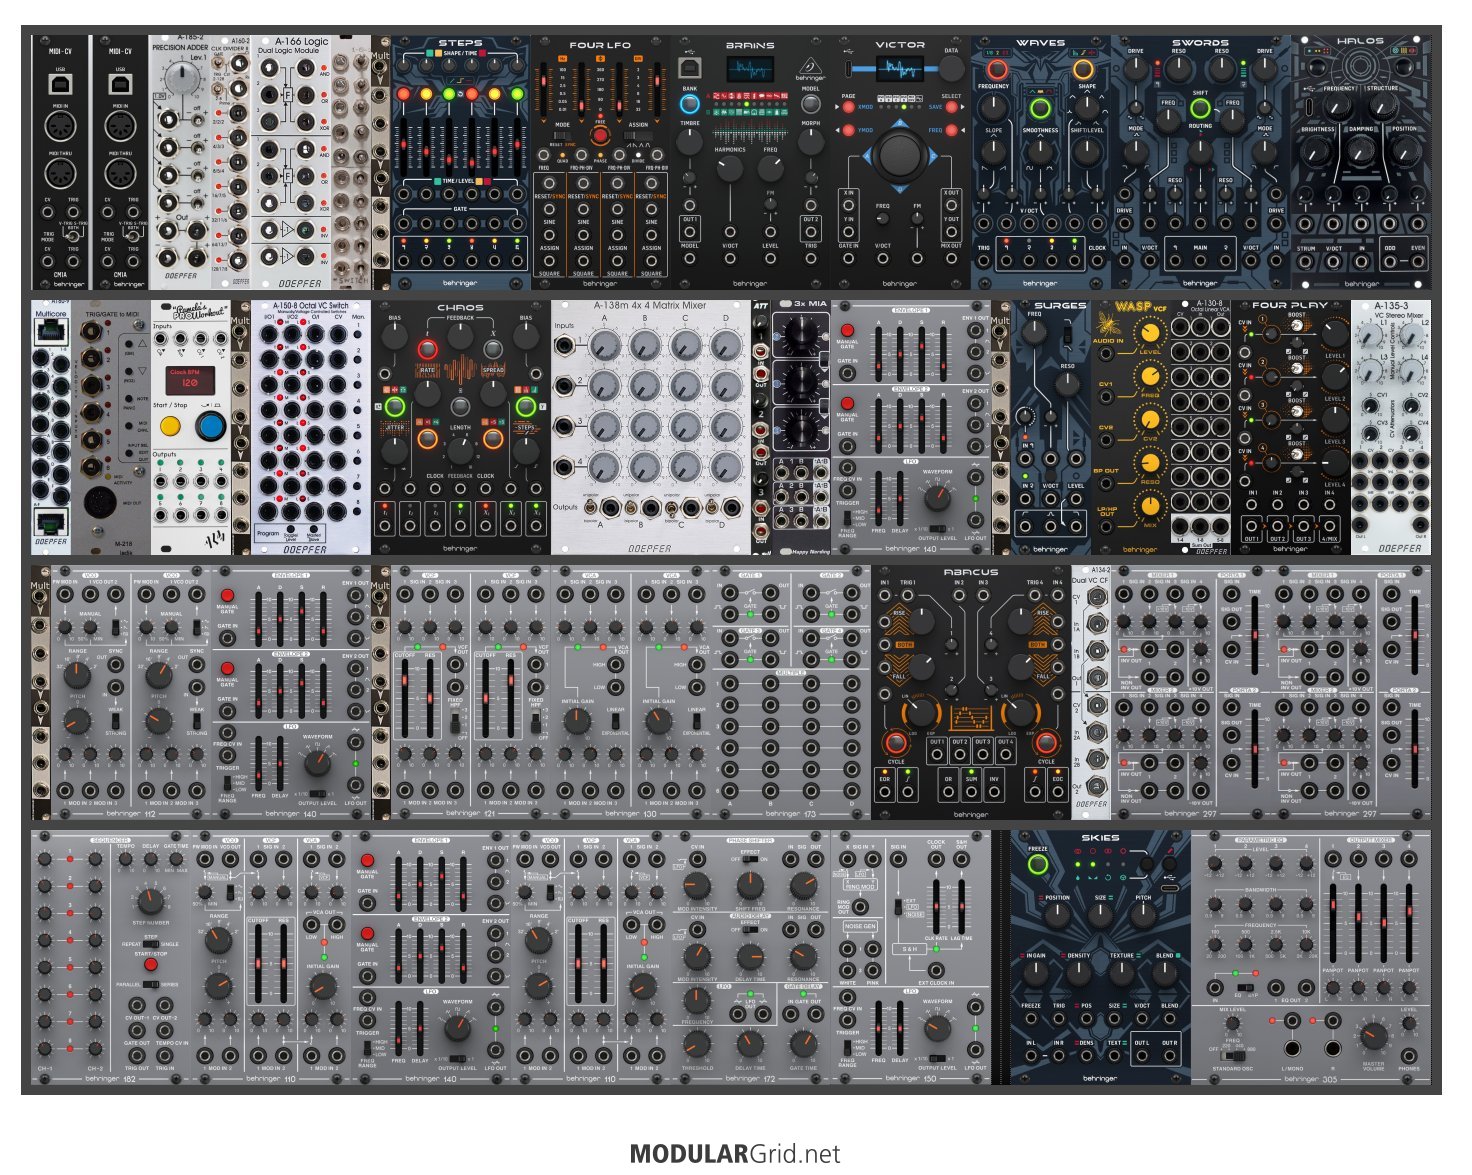Click the blue-lit BANK button on BRAINS

[x=690, y=103]
